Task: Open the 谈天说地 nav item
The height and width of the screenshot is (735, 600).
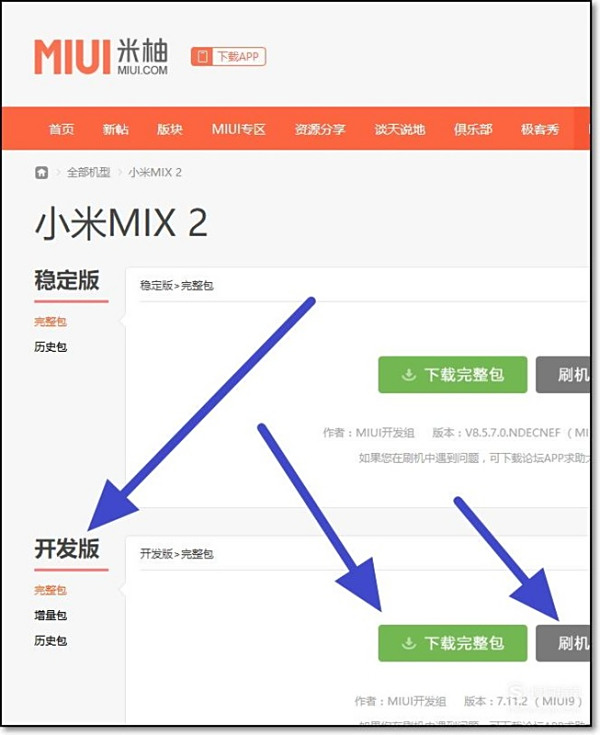Action: [x=399, y=129]
